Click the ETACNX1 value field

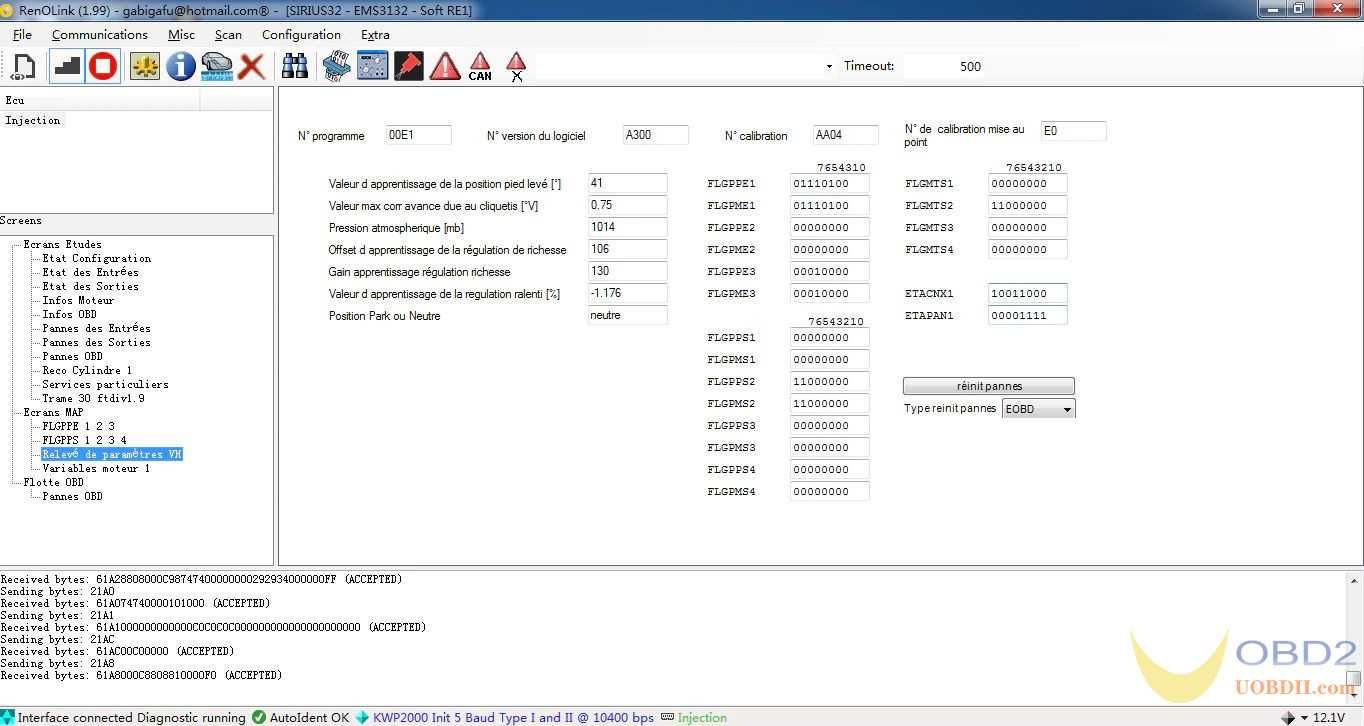(x=1027, y=293)
